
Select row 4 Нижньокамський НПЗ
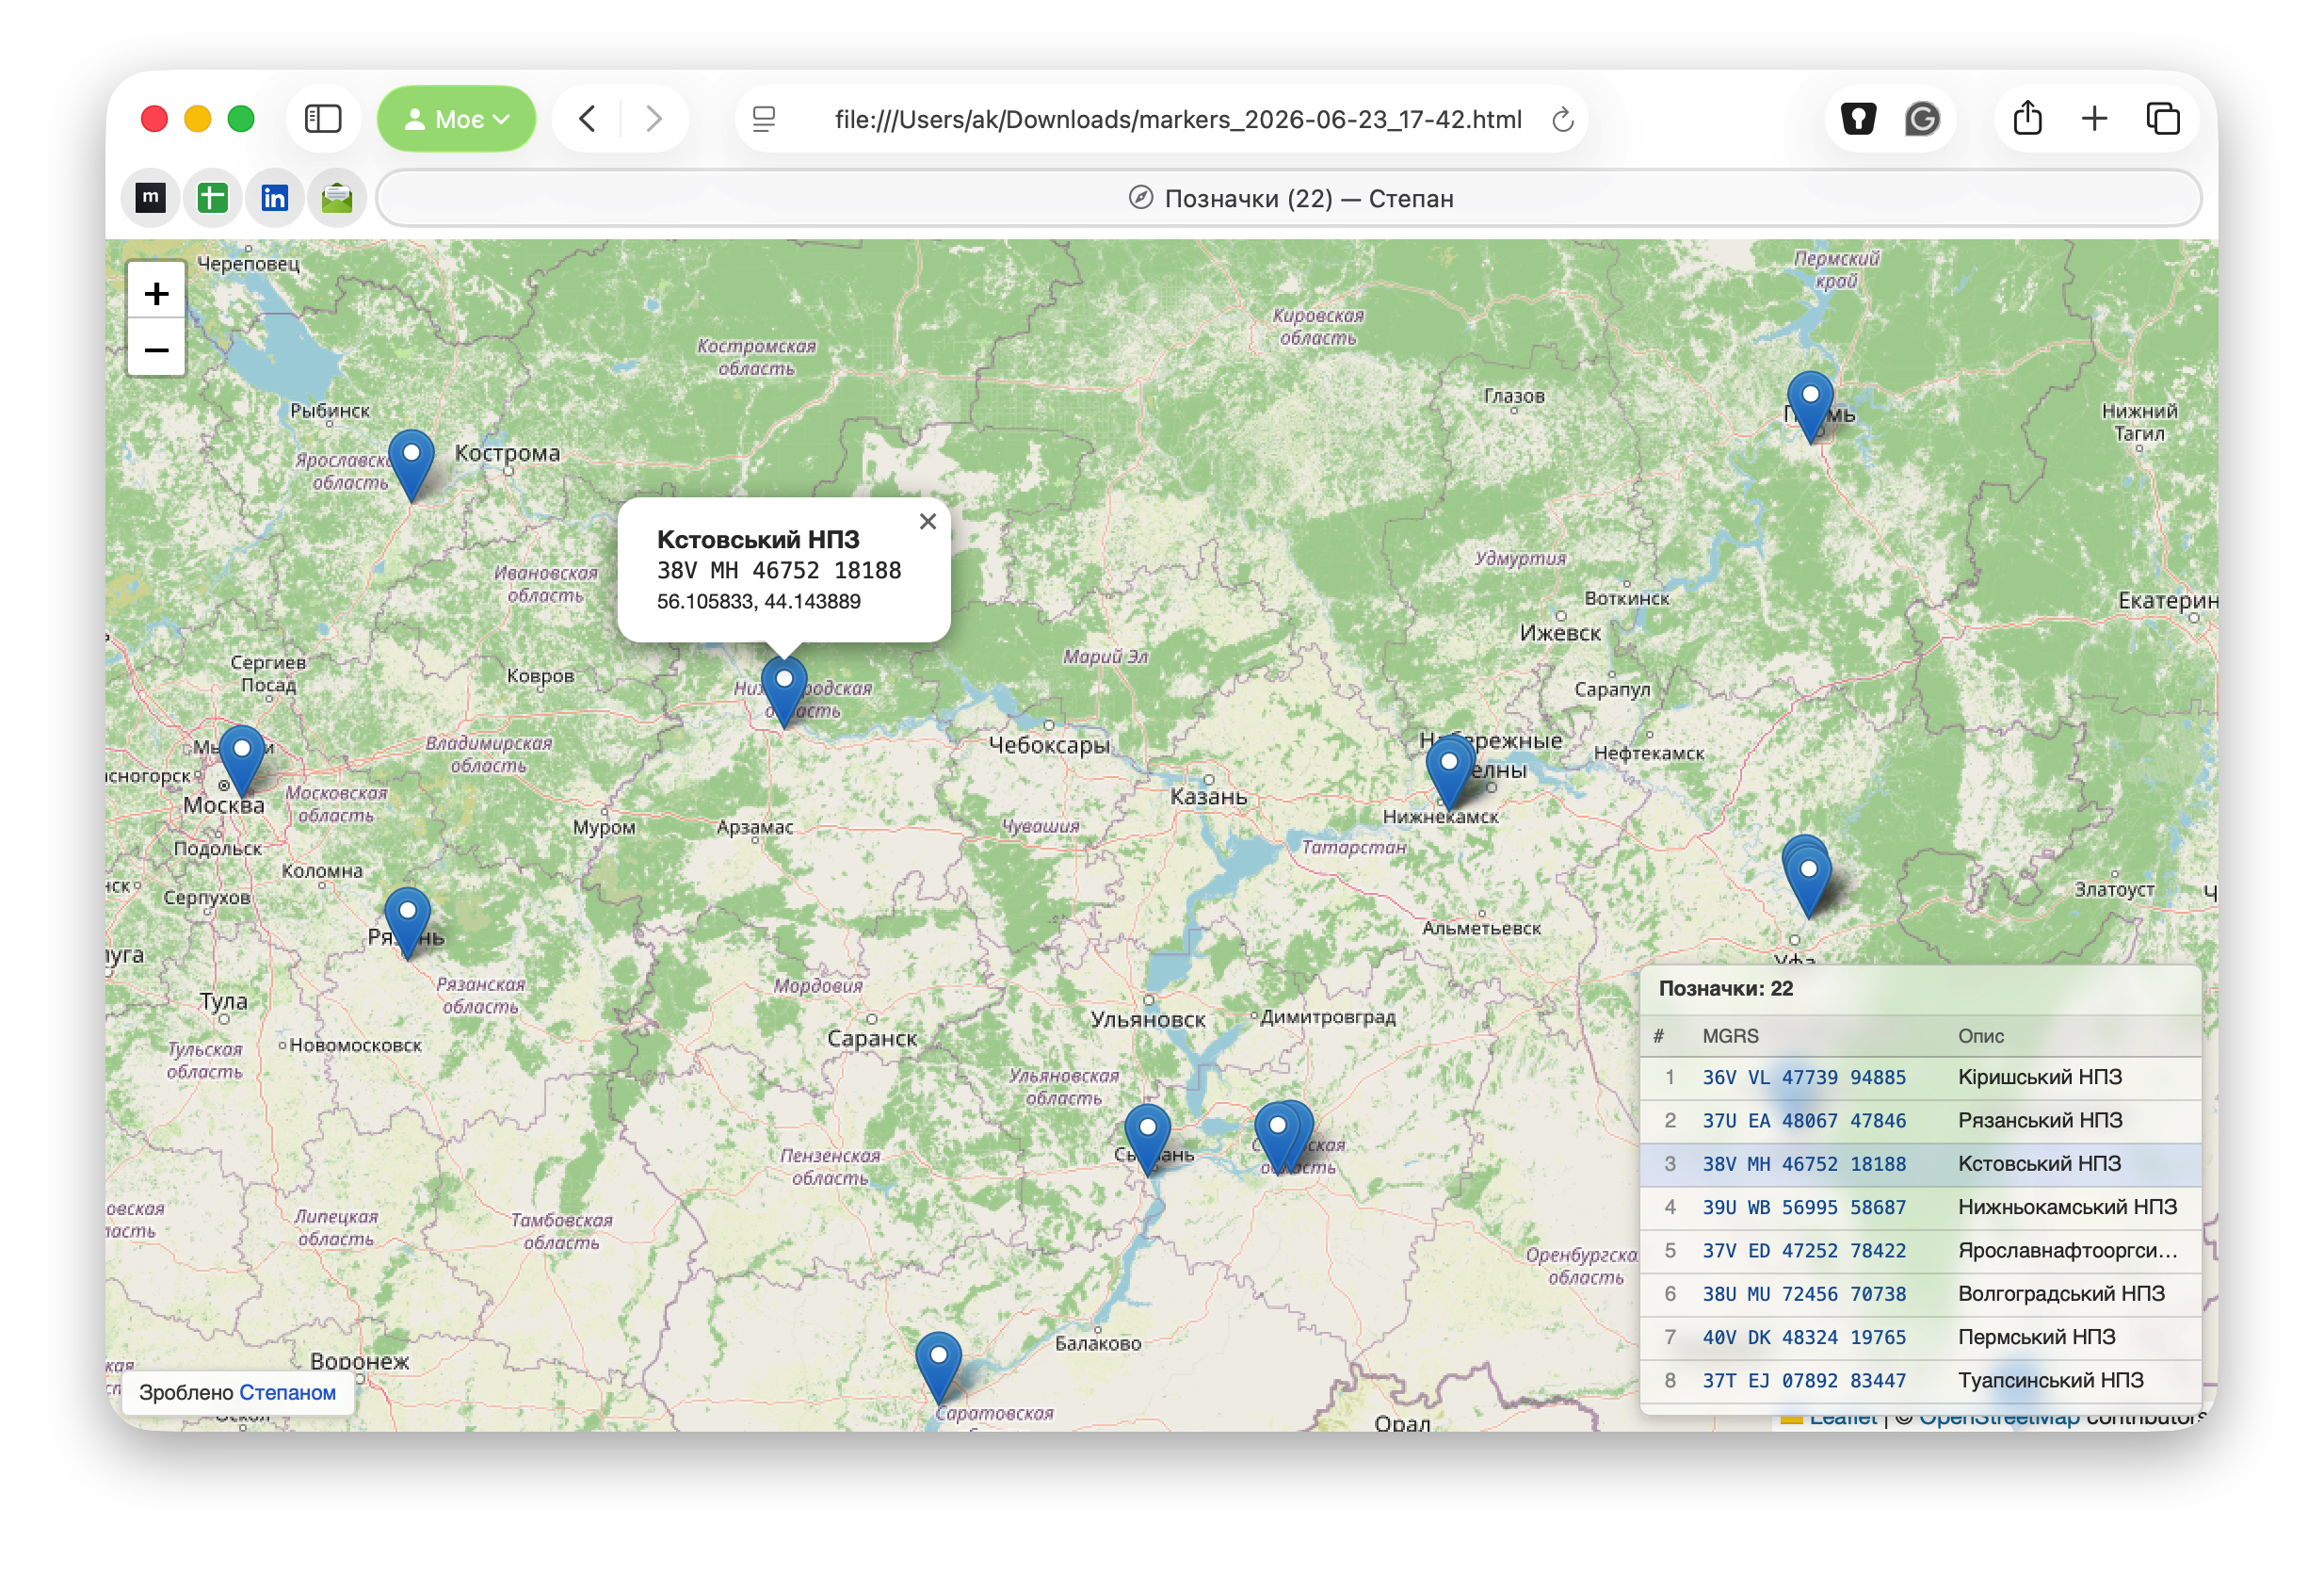[x=1920, y=1207]
